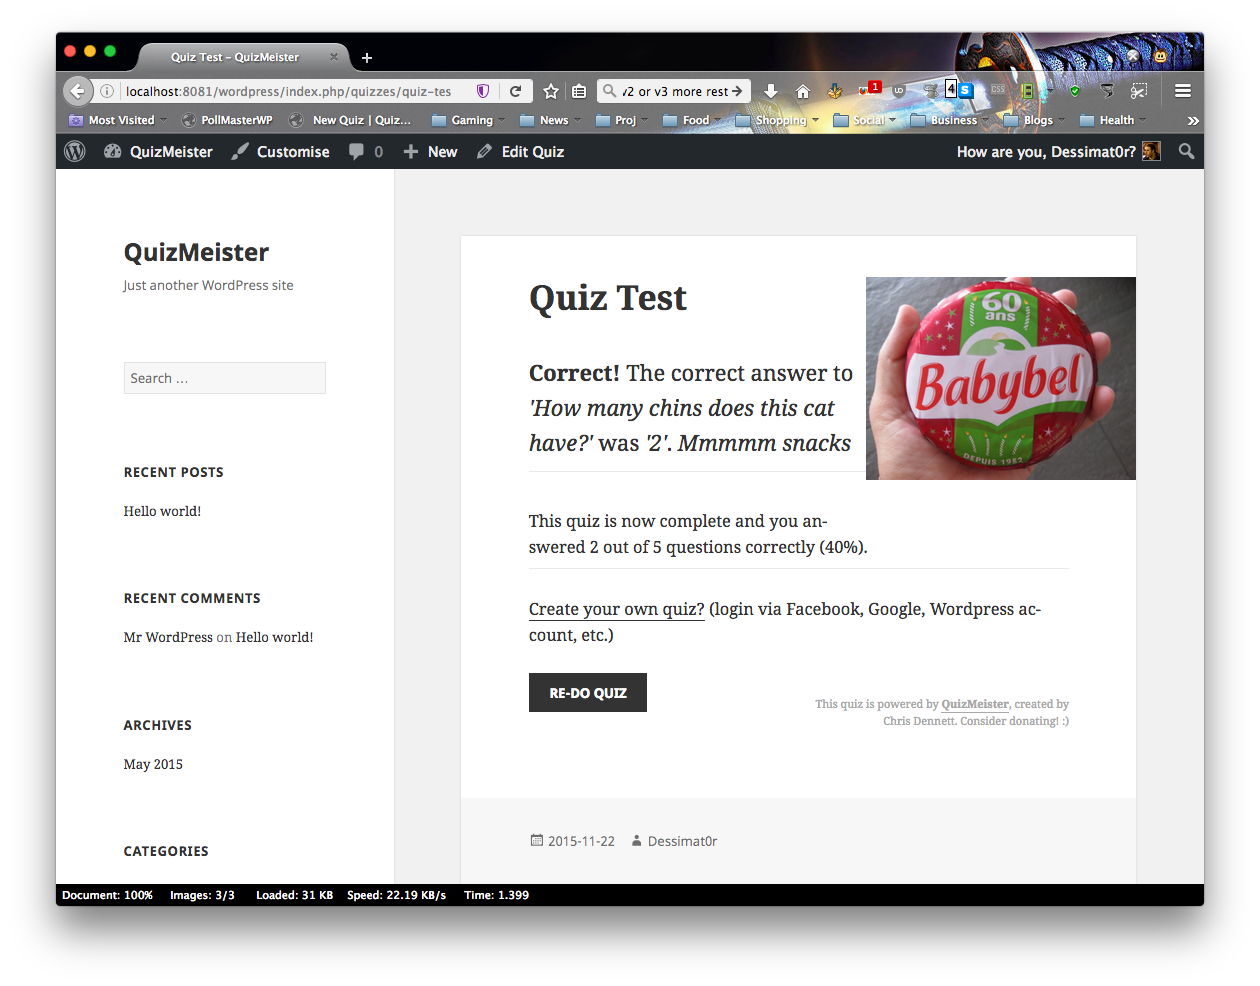Bookmark this page with the star icon
The image size is (1260, 986).
551,91
